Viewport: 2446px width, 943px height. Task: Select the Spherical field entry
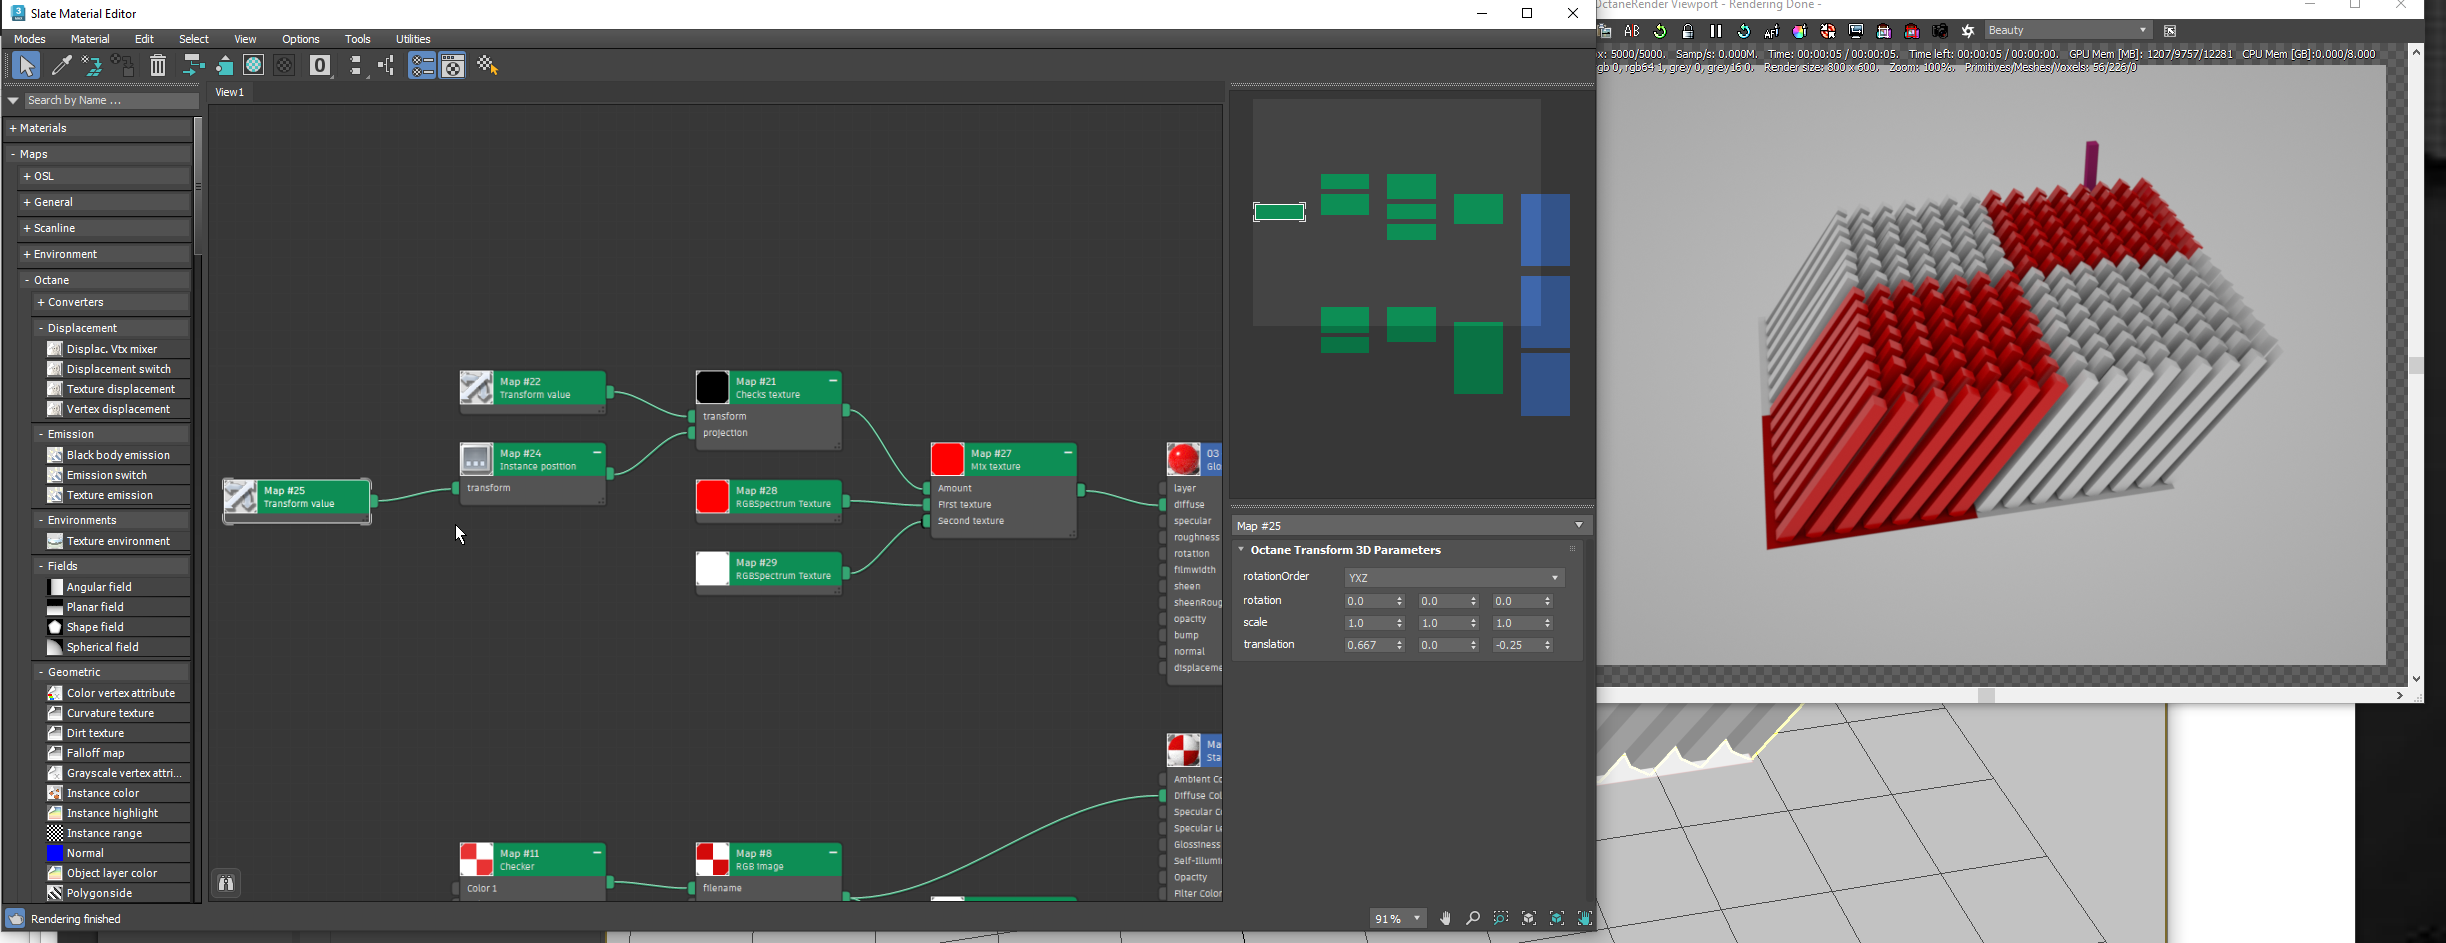tap(118, 647)
